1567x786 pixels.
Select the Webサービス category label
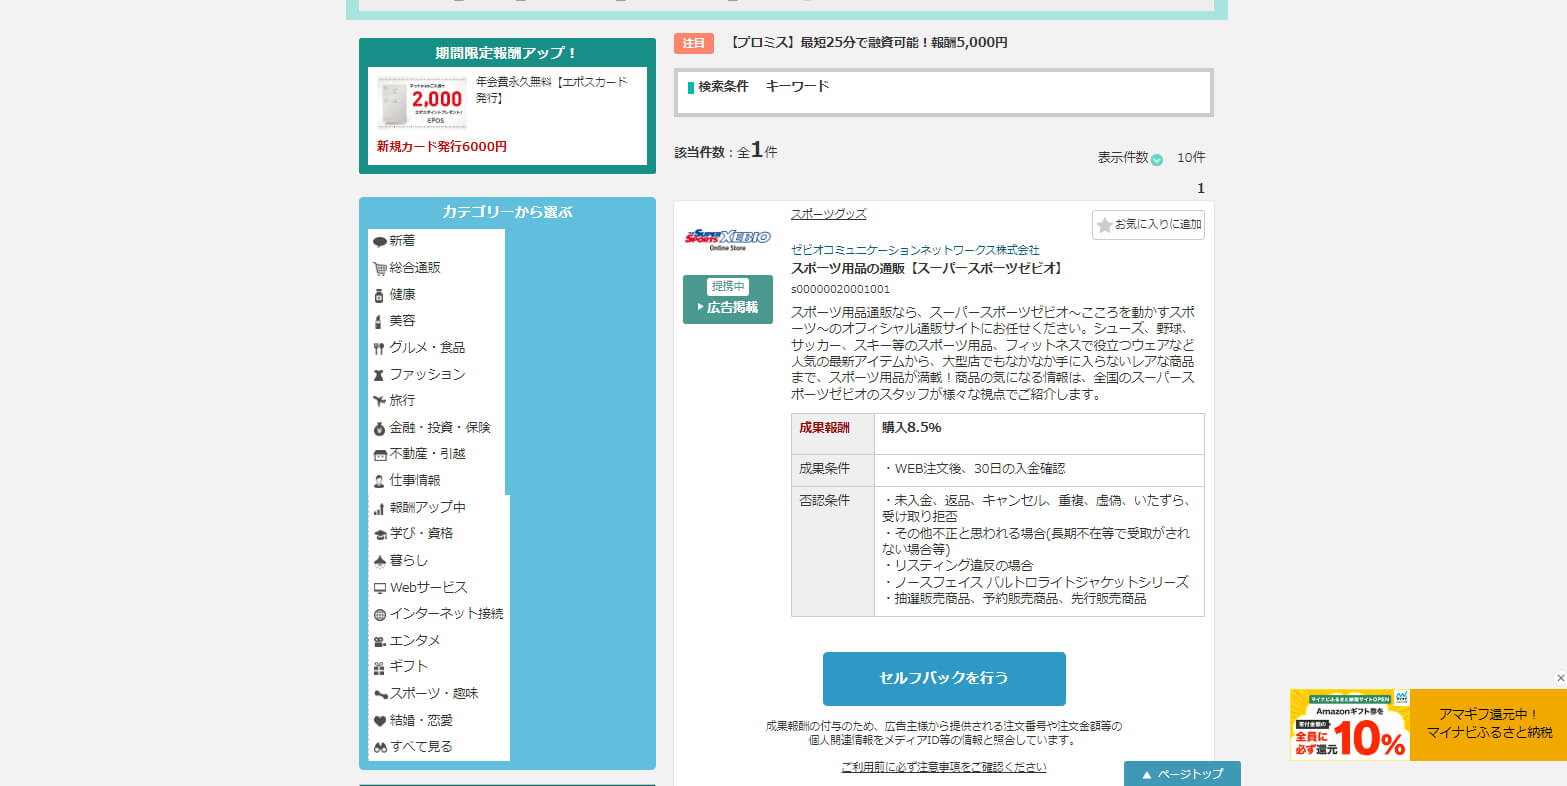click(428, 588)
